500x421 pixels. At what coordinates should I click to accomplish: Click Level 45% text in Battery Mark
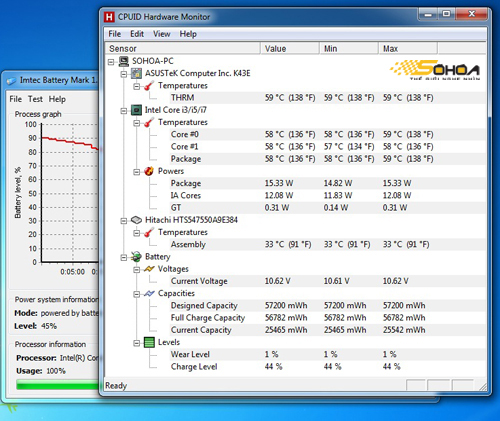click(x=35, y=326)
